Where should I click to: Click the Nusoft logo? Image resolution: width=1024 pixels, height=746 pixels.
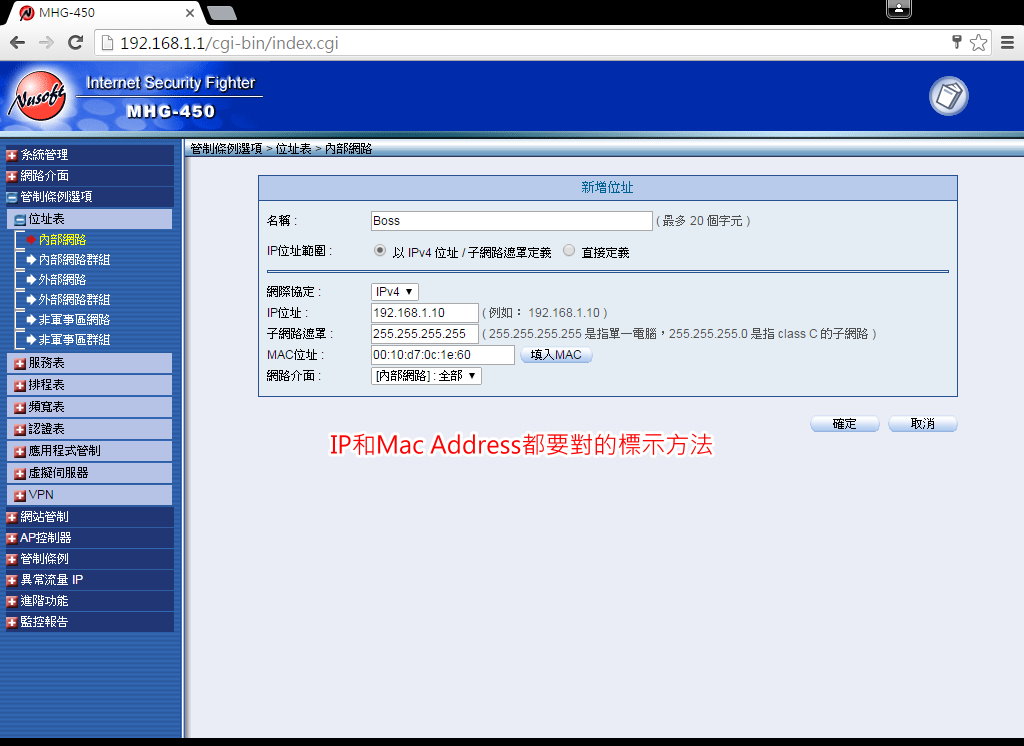37,98
